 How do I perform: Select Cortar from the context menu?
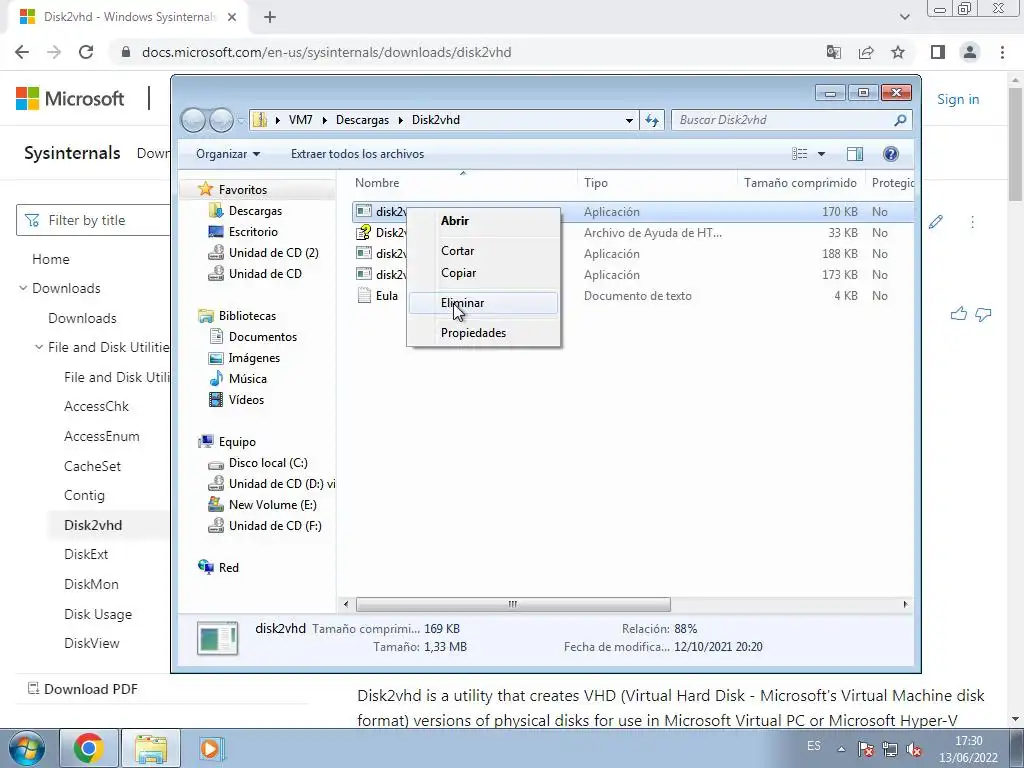tap(483, 251)
